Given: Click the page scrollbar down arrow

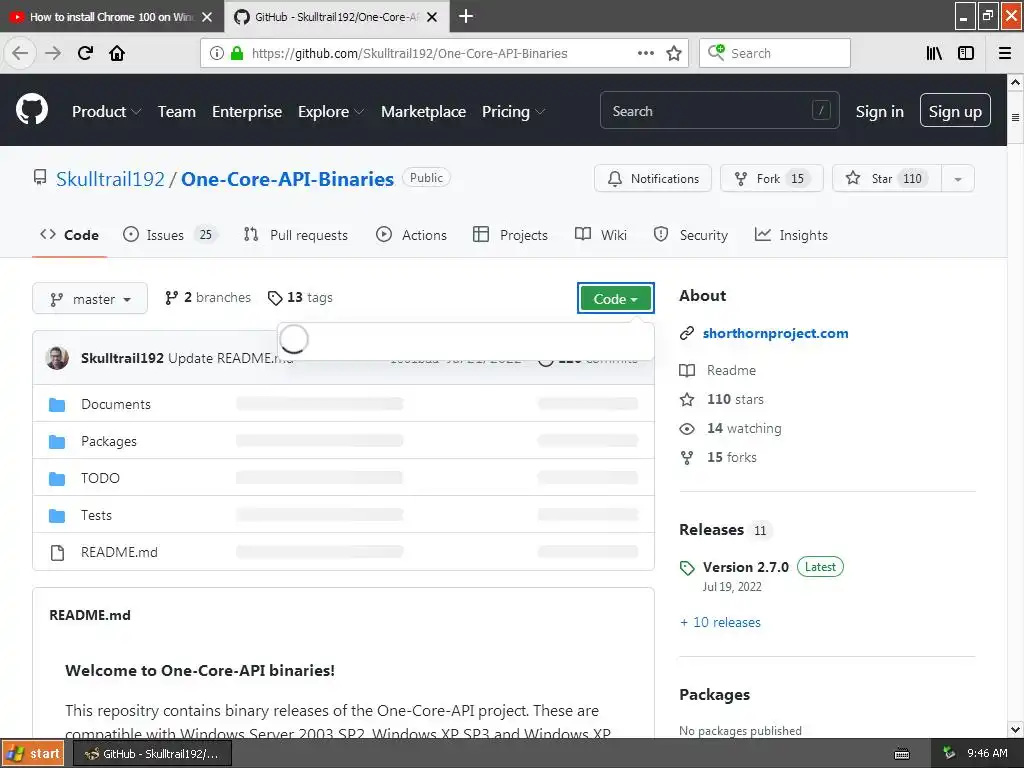Looking at the screenshot, I should pos(1015,729).
